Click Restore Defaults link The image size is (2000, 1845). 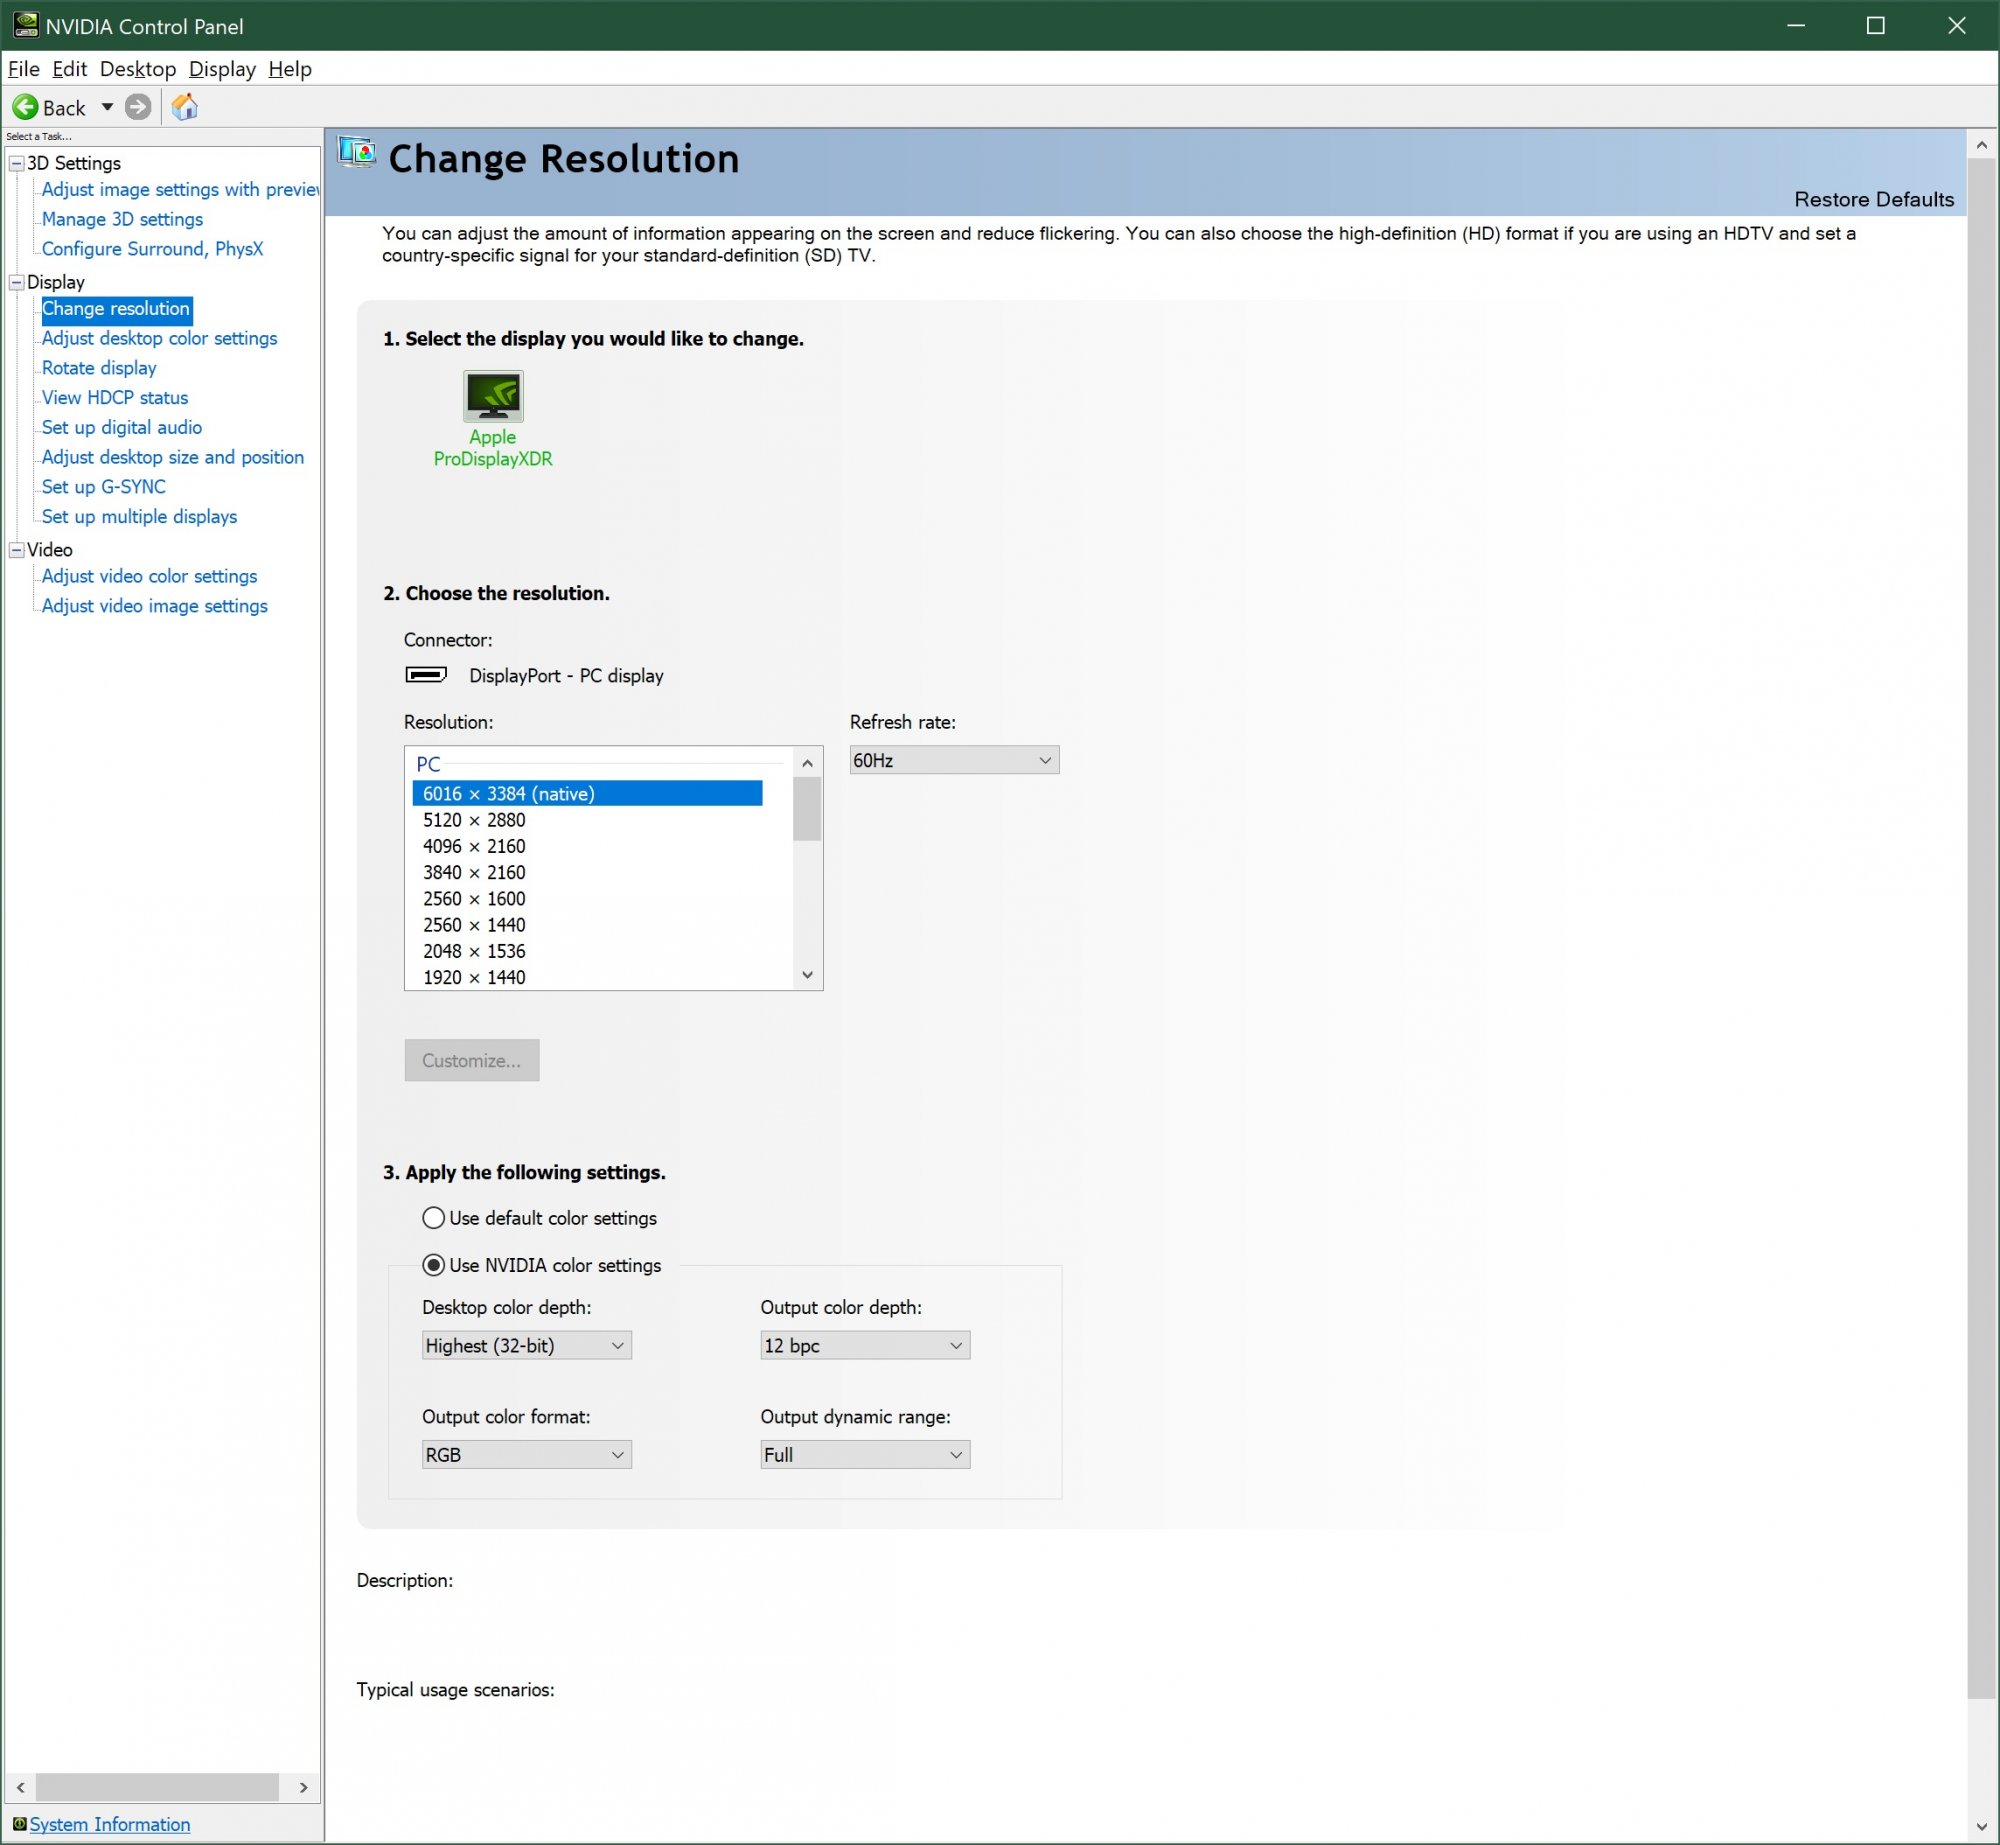tap(1873, 199)
